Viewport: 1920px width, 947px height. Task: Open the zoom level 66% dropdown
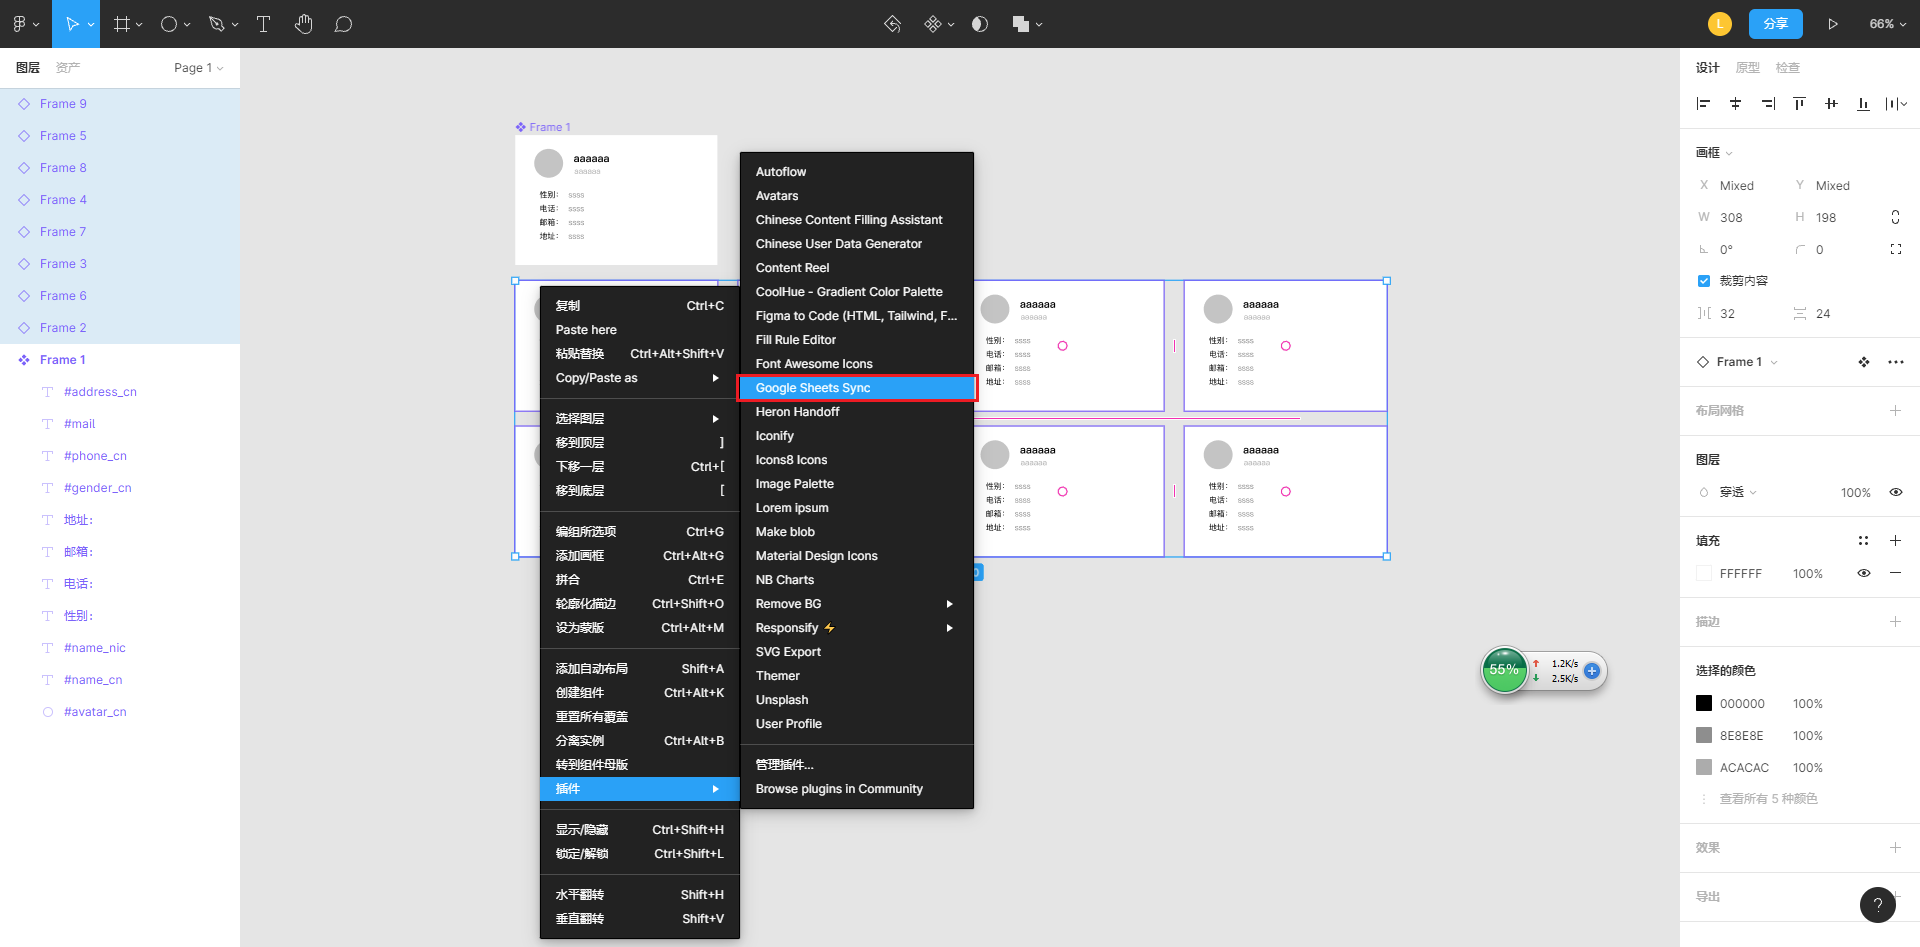point(1887,24)
